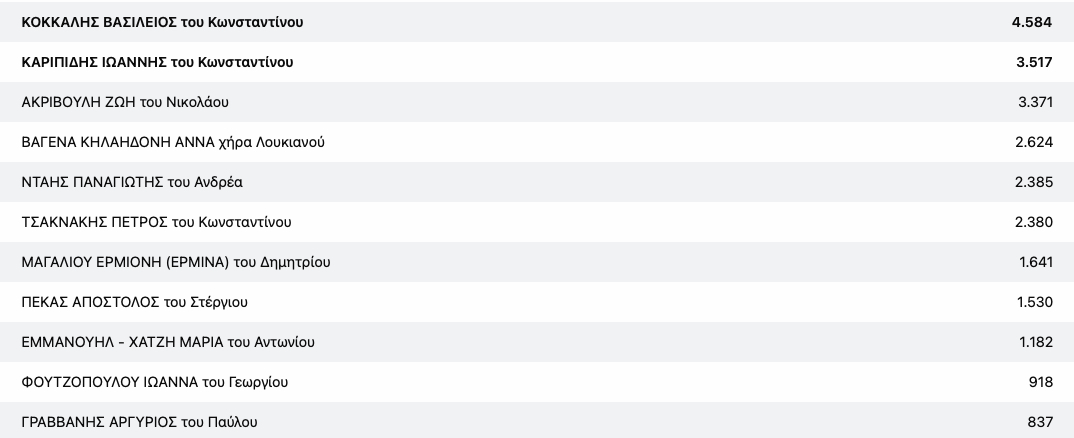Select ΜΑΓΑΛΙΟΥ ΕΡΜΙΟΝΗ (ΕΡΜΙΝΑ) name
The height and width of the screenshot is (438, 1074).
pyautogui.click(x=175, y=262)
